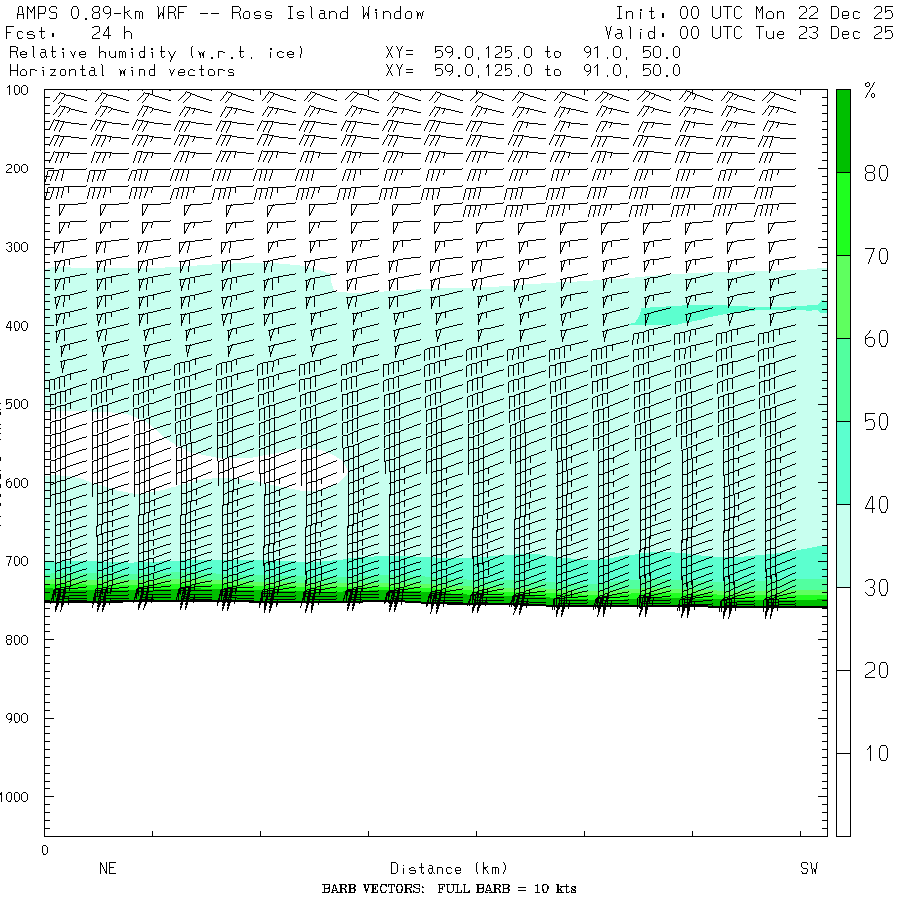The width and height of the screenshot is (900, 900).
Task: Click the 'Fcst: 24 h' forecast label
Action: tap(69, 33)
